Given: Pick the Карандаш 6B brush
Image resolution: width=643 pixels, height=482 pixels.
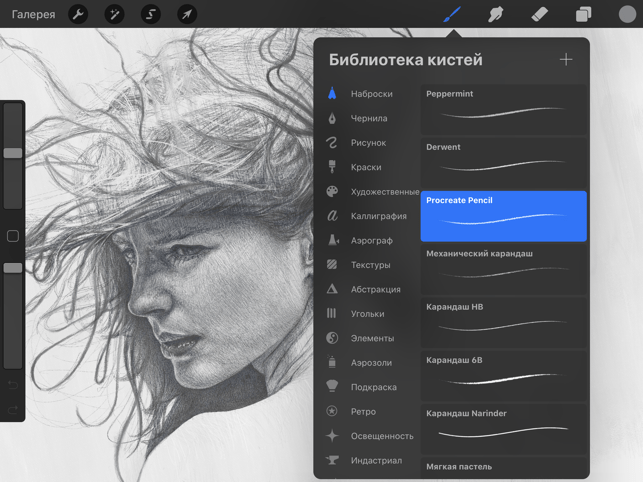Looking at the screenshot, I should click(503, 375).
